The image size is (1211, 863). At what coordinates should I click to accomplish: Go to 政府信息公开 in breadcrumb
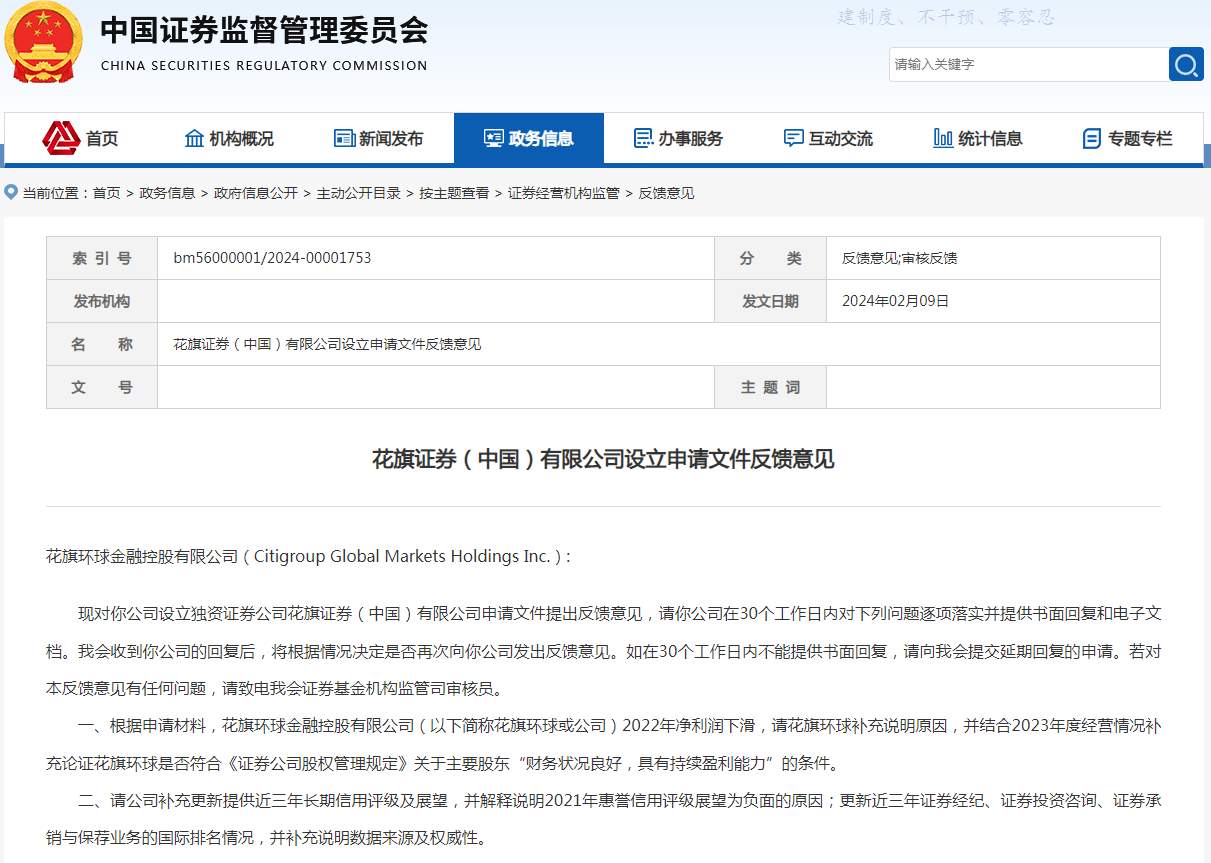(256, 193)
